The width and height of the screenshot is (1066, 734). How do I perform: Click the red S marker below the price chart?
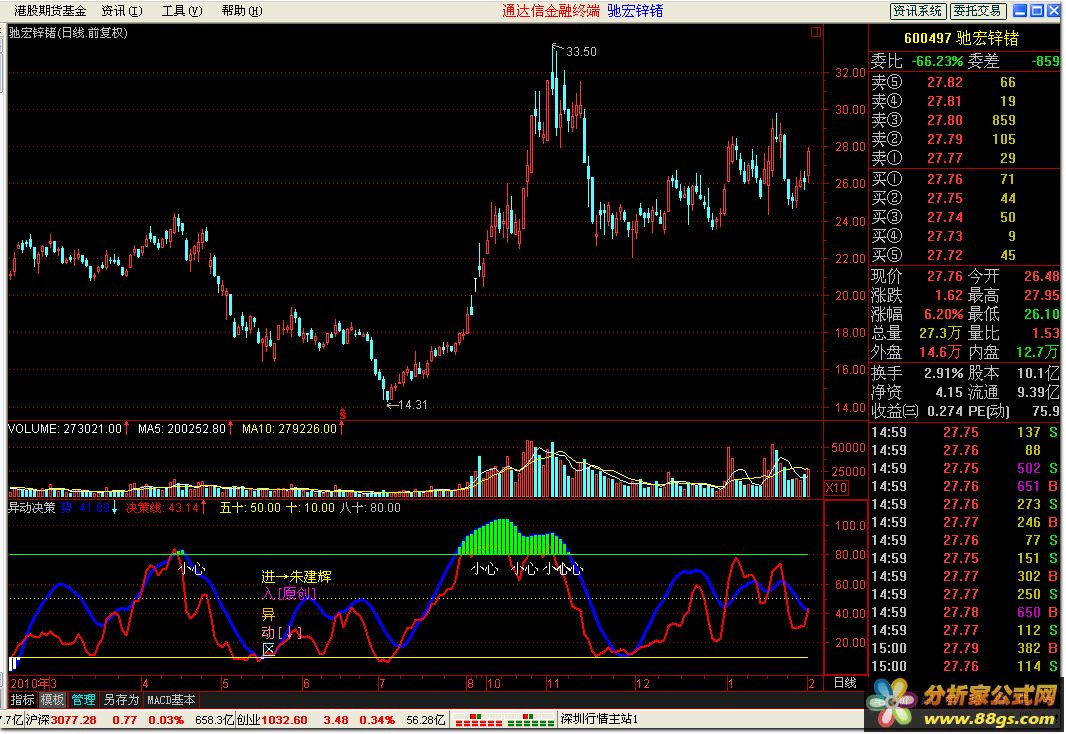(343, 414)
